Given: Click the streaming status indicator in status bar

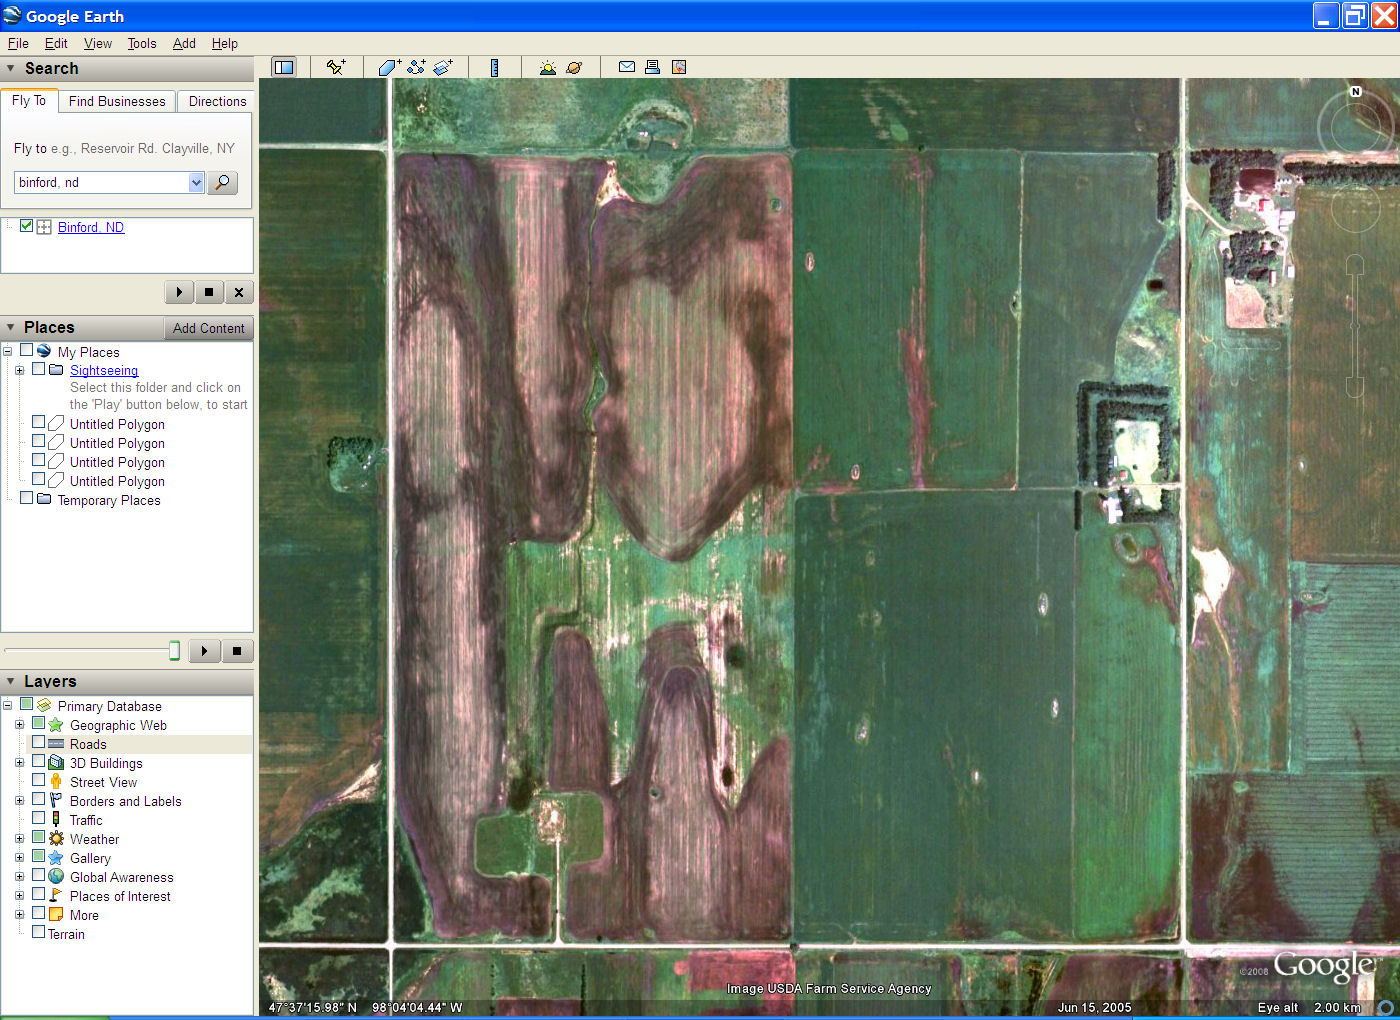Looking at the screenshot, I should coord(1385,1007).
